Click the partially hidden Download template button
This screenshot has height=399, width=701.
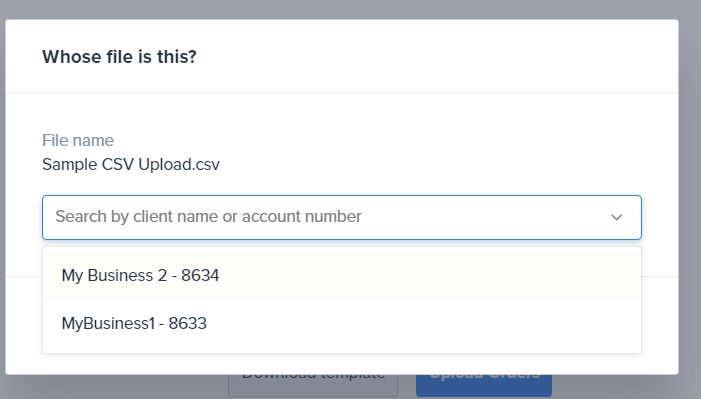(x=313, y=386)
